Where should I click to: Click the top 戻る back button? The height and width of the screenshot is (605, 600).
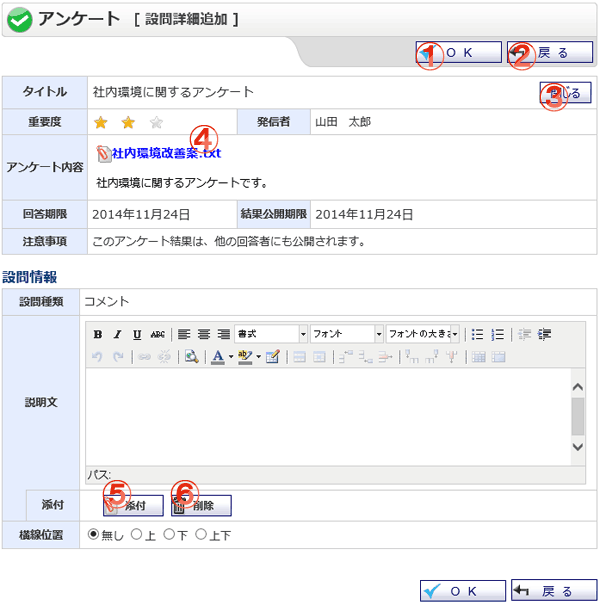(x=550, y=52)
